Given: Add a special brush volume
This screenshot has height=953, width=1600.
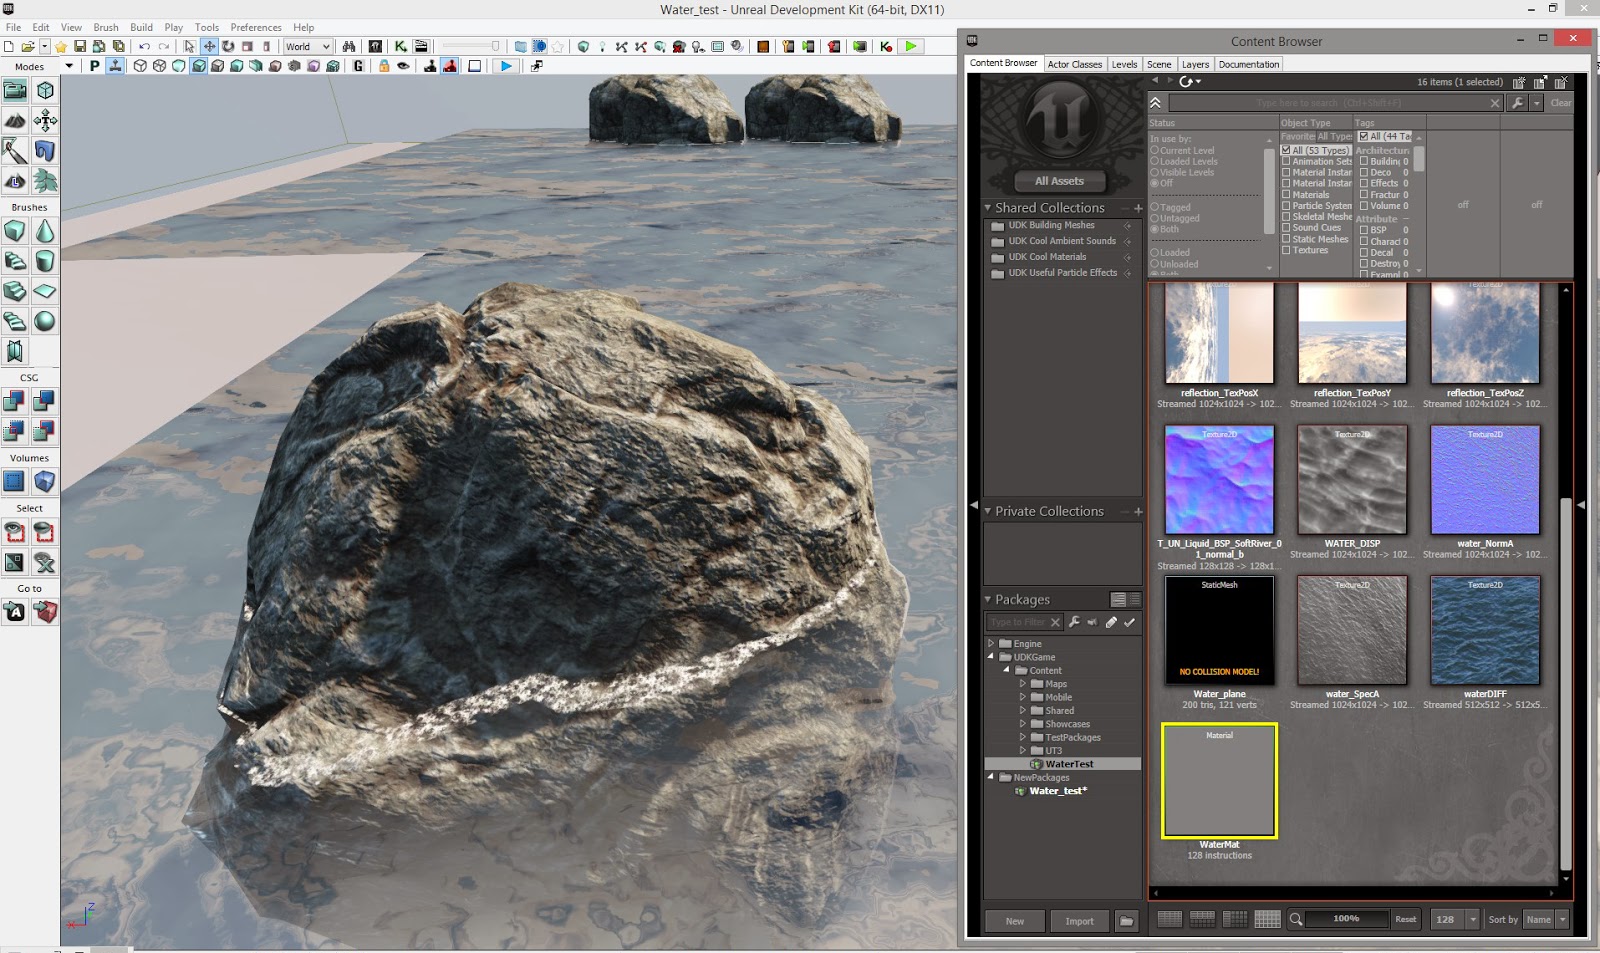Looking at the screenshot, I should tap(15, 481).
